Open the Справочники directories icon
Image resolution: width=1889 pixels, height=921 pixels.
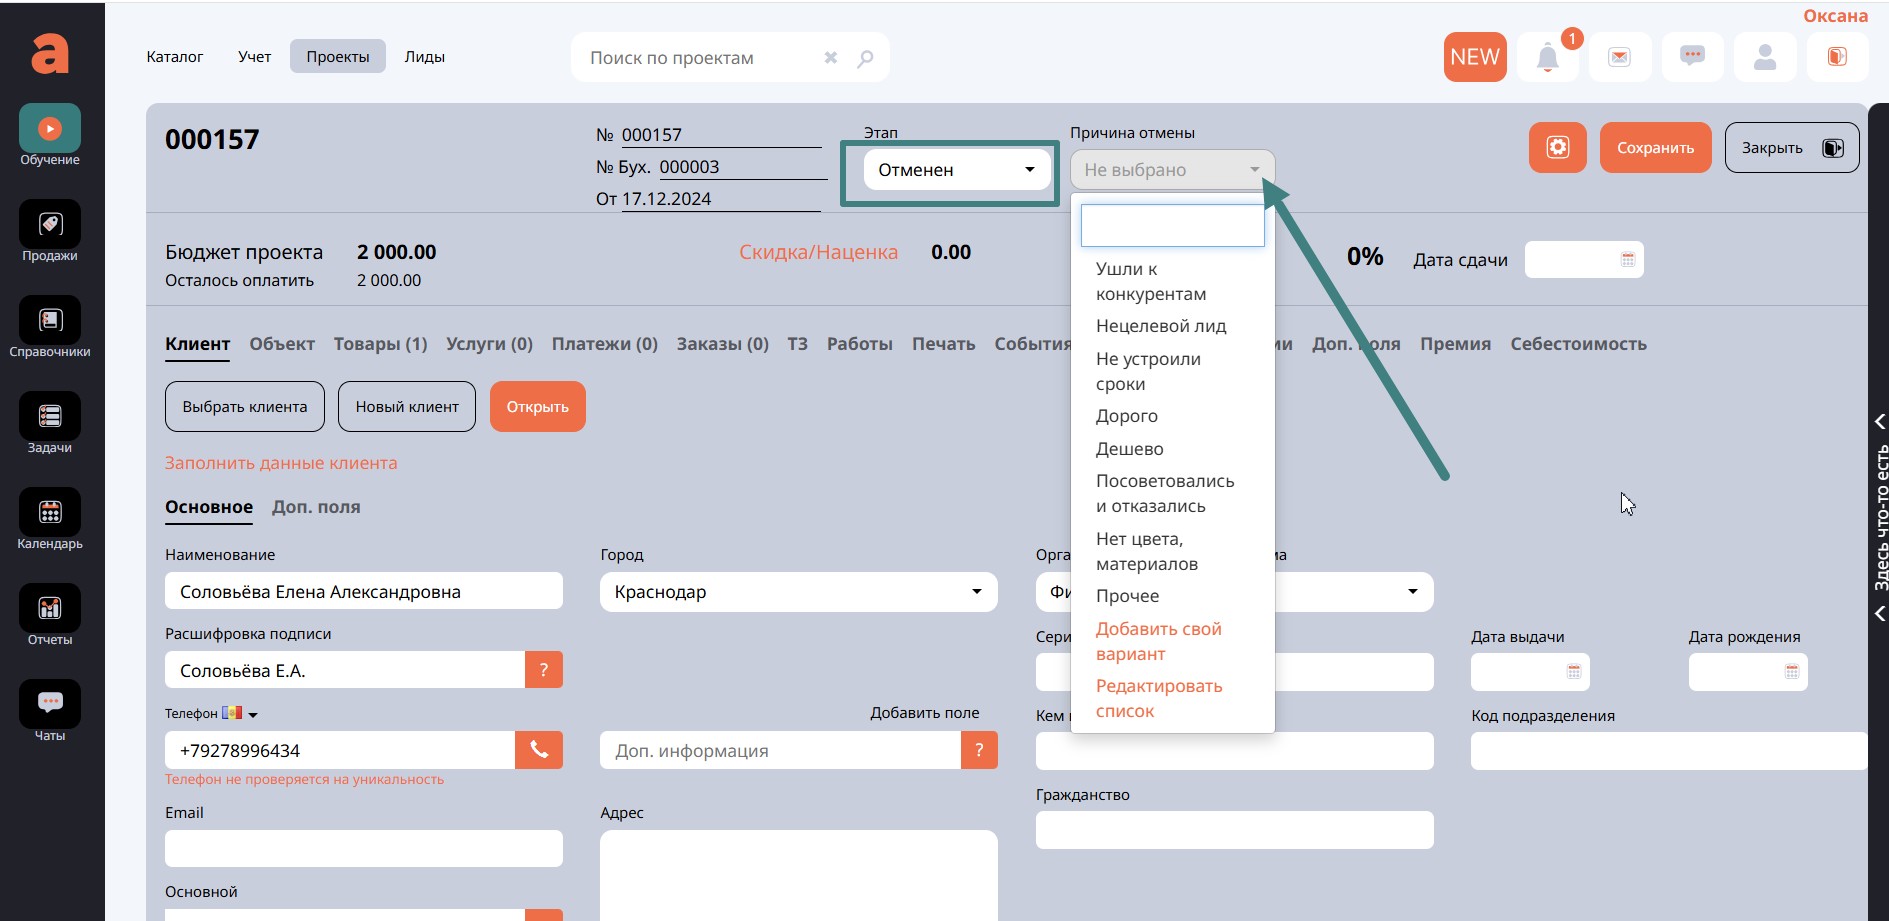(50, 321)
